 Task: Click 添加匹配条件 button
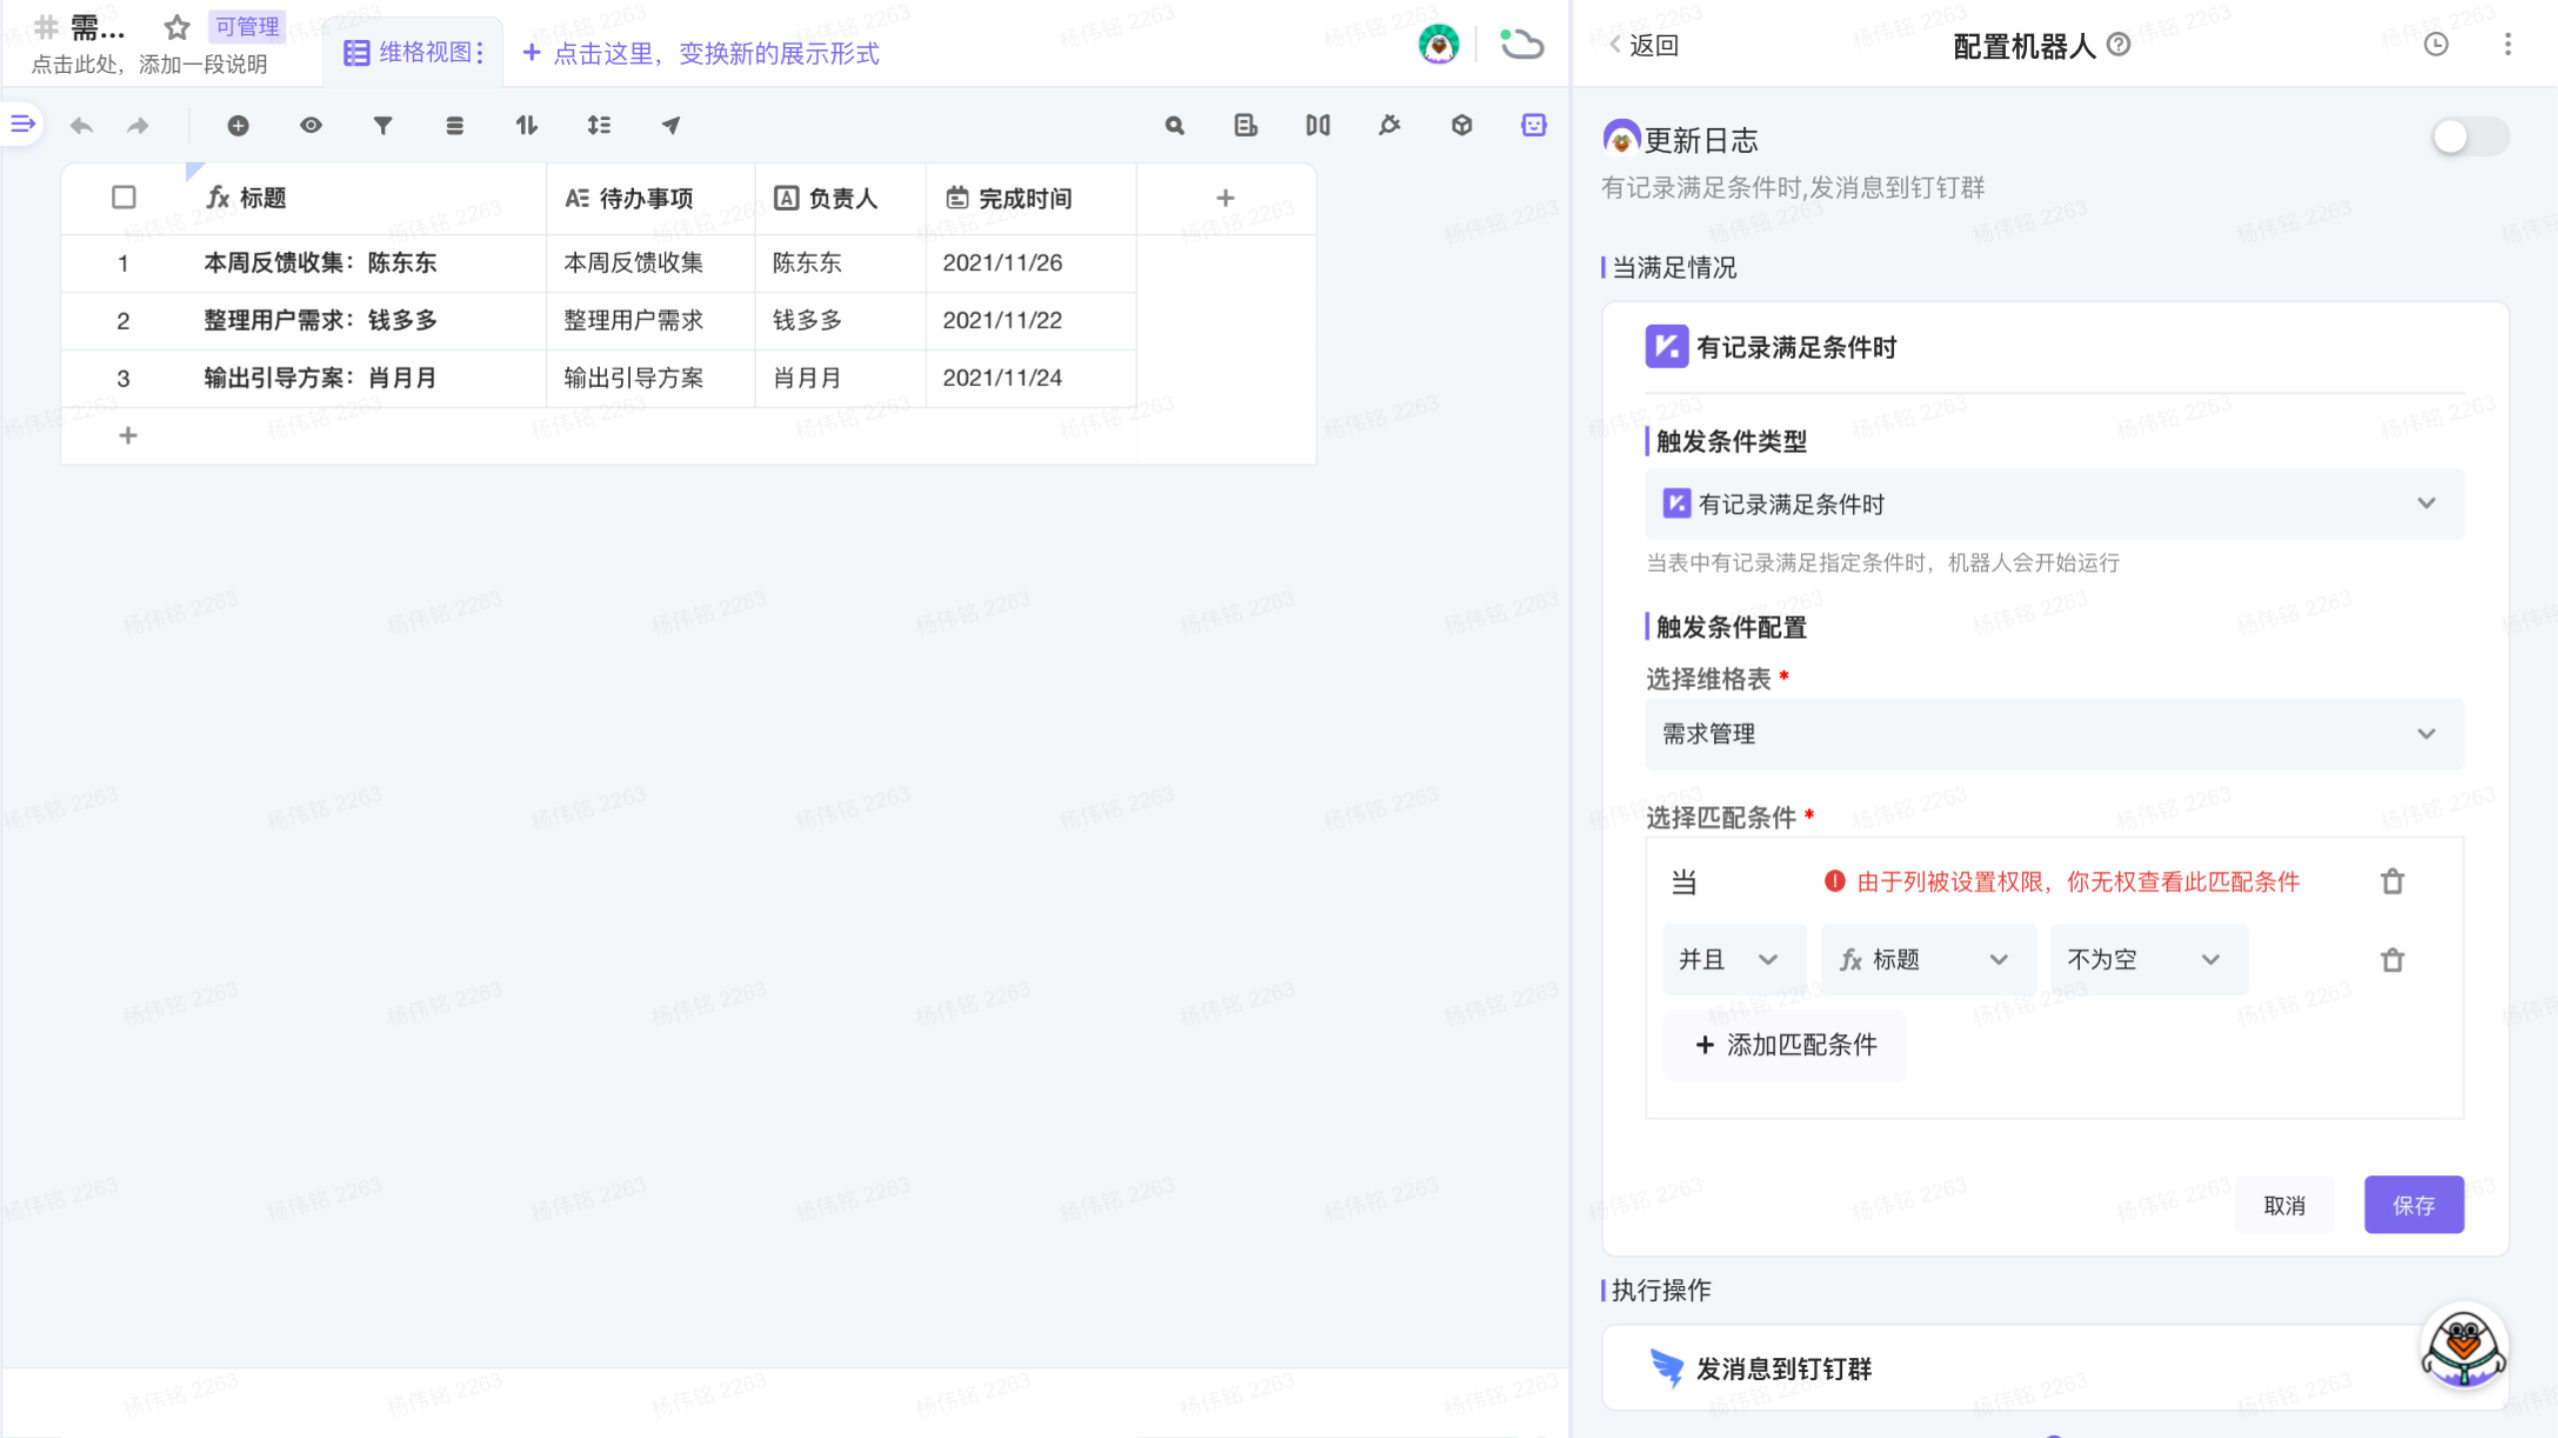coord(1785,1045)
